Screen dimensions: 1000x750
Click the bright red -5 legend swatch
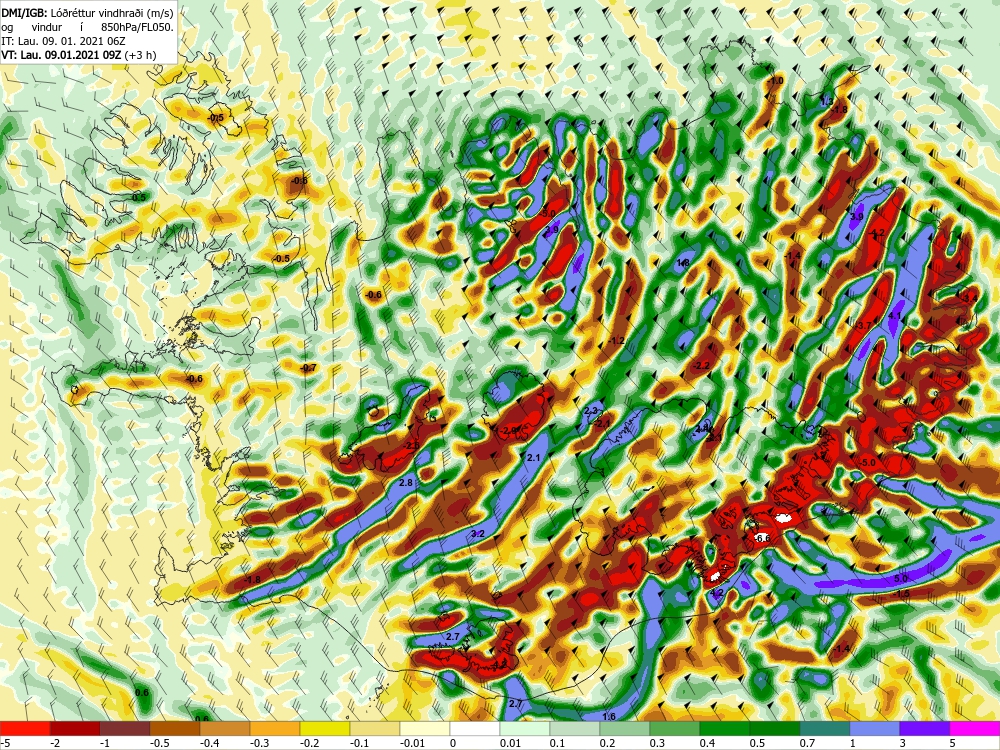click(x=25, y=728)
